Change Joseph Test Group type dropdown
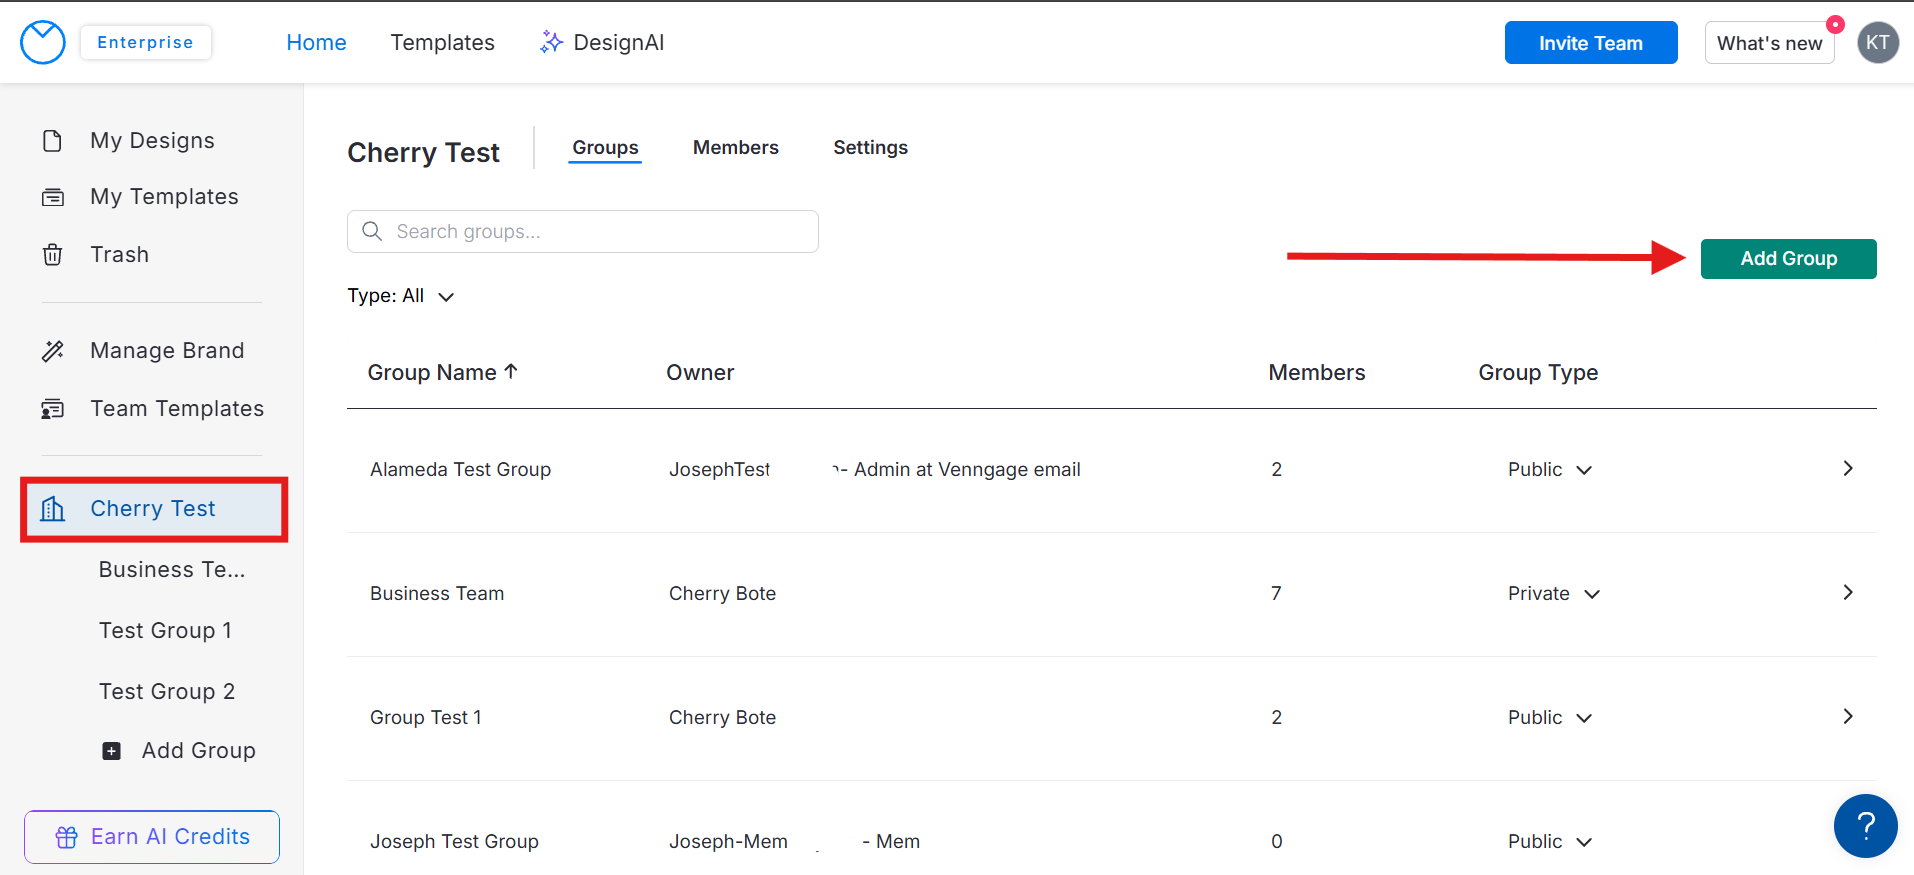This screenshot has width=1914, height=875. click(x=1550, y=842)
